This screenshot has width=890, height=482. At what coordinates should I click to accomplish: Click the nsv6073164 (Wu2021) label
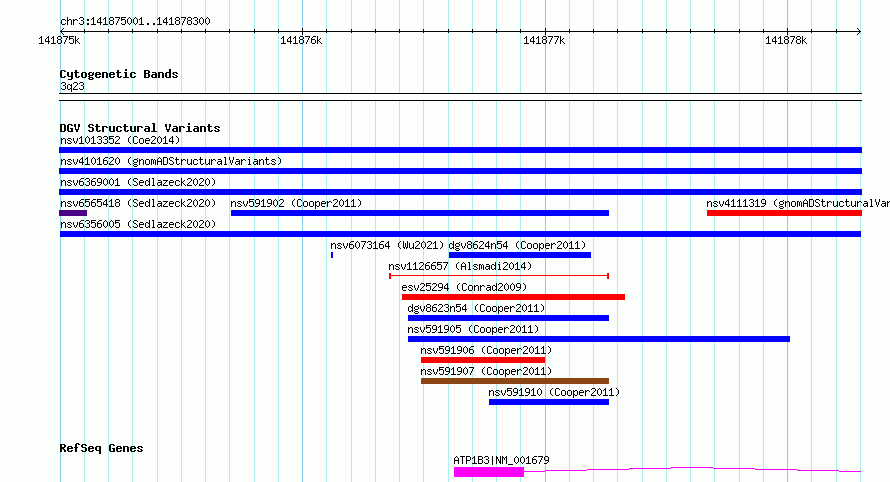(x=387, y=245)
